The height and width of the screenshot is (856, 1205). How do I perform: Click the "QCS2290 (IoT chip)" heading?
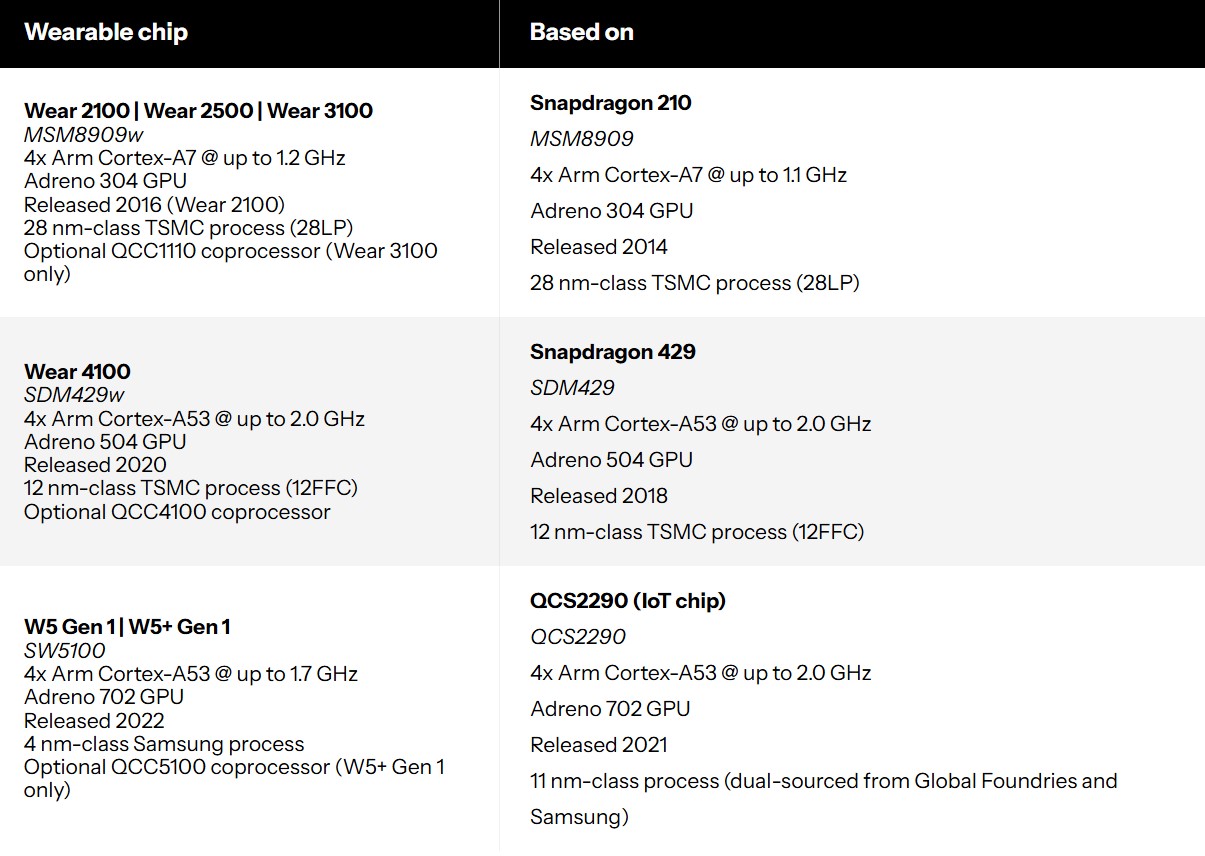point(627,601)
